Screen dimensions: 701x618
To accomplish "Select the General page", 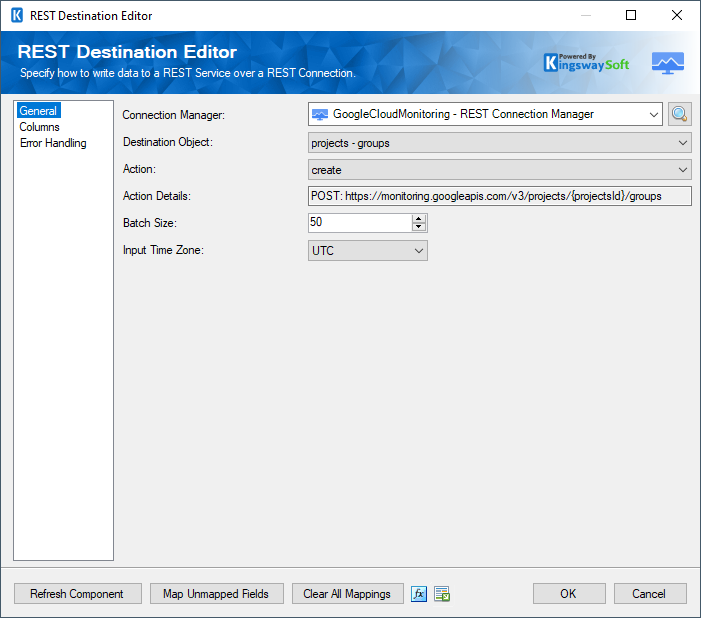I will (38, 110).
